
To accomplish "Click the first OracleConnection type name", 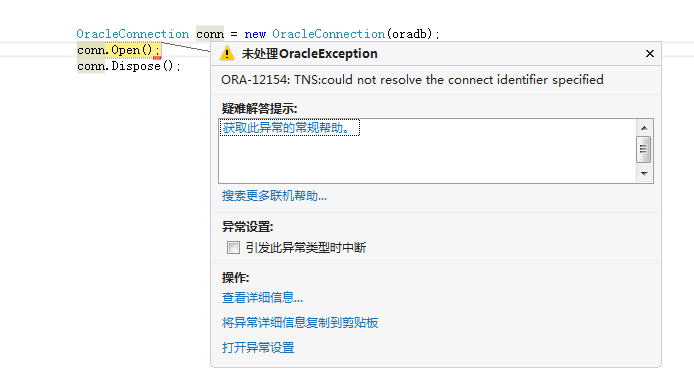I will (x=132, y=34).
